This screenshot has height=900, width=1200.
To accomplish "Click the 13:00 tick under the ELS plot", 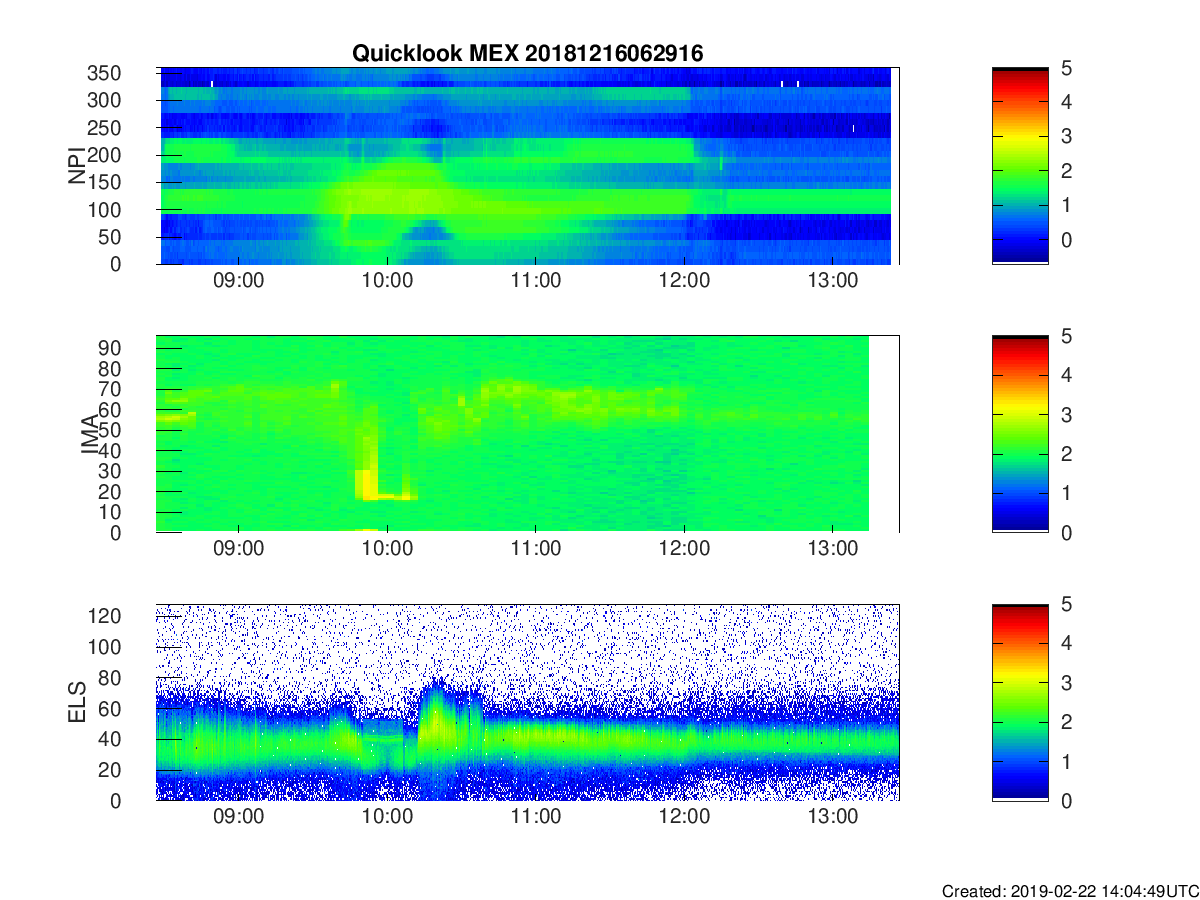I will (833, 817).
